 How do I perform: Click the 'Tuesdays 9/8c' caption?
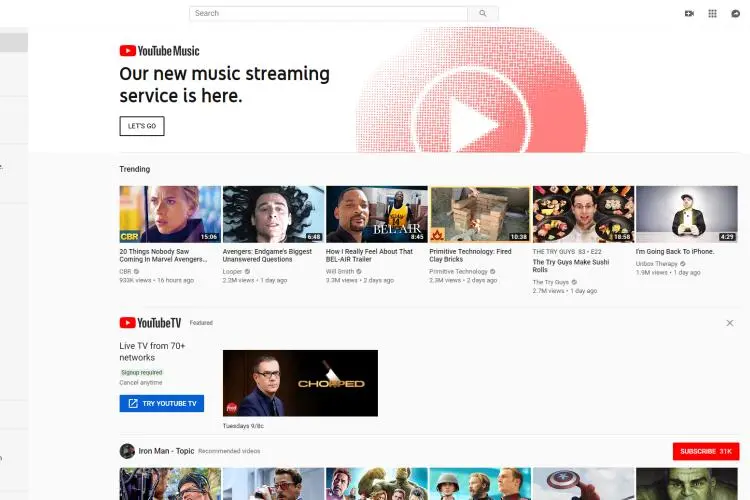243,426
